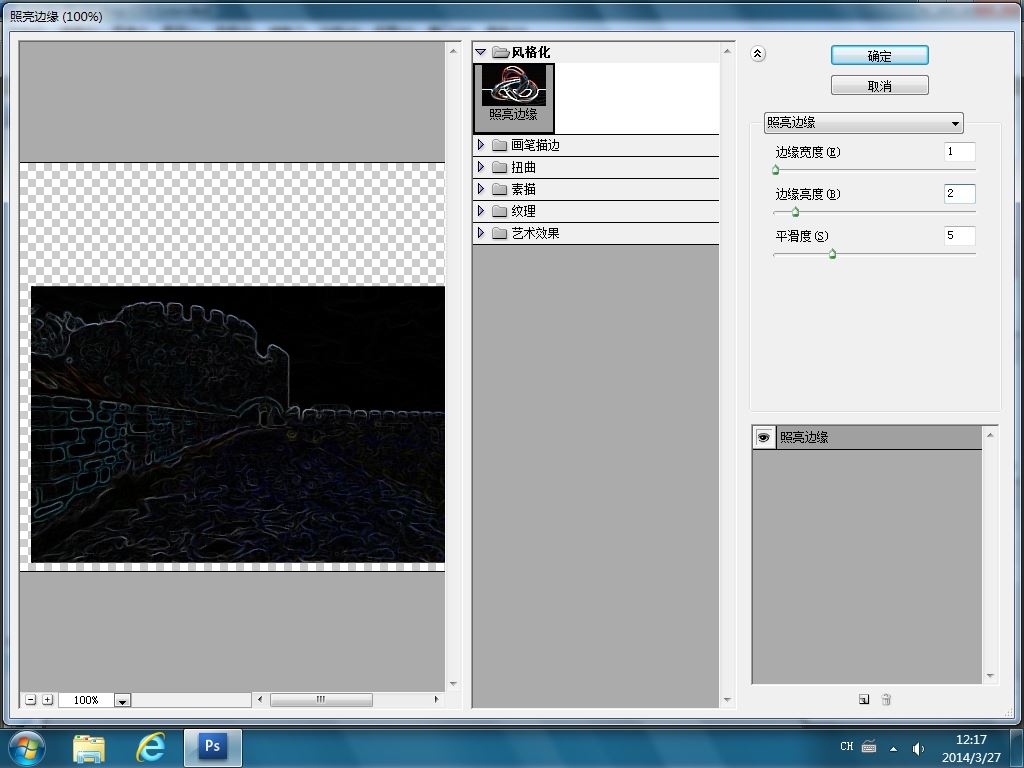Collapse the filter gallery thumbnails panel
The height and width of the screenshot is (768, 1024).
758,54
